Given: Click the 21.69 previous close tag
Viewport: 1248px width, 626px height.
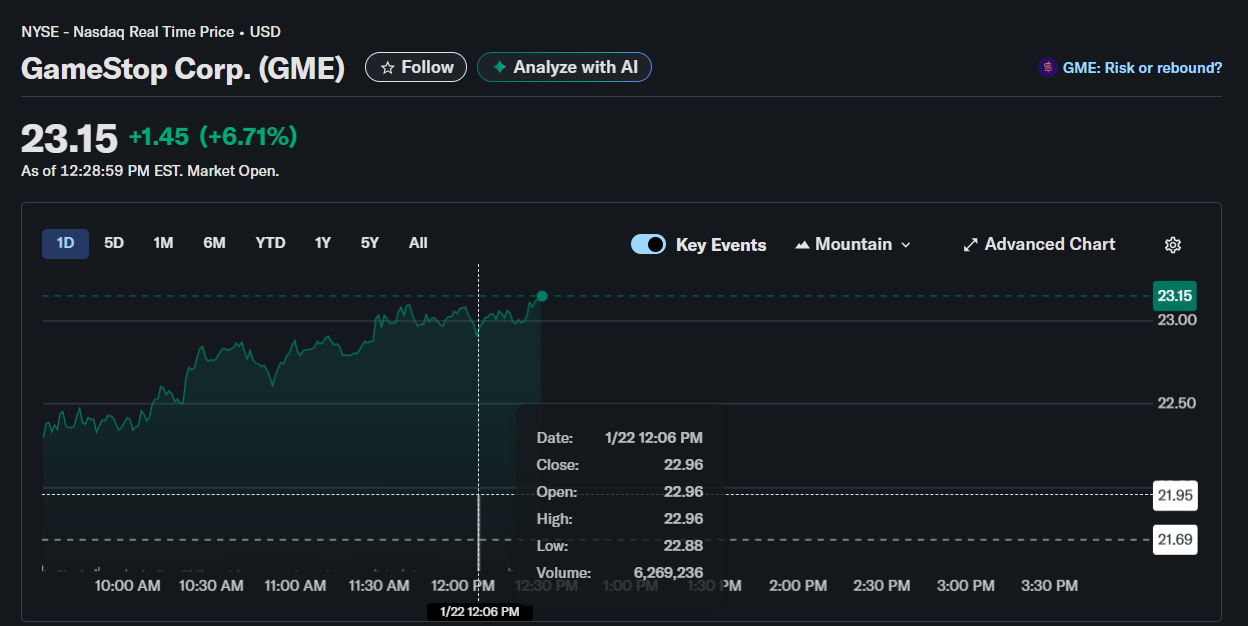Looking at the screenshot, I should pyautogui.click(x=1174, y=540).
